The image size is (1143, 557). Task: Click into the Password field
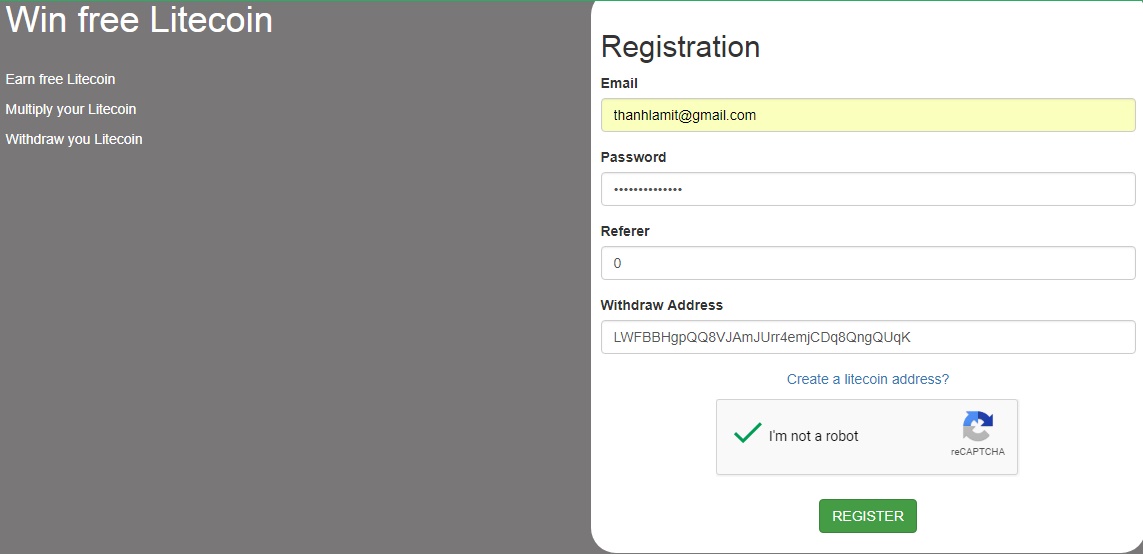[x=867, y=189]
